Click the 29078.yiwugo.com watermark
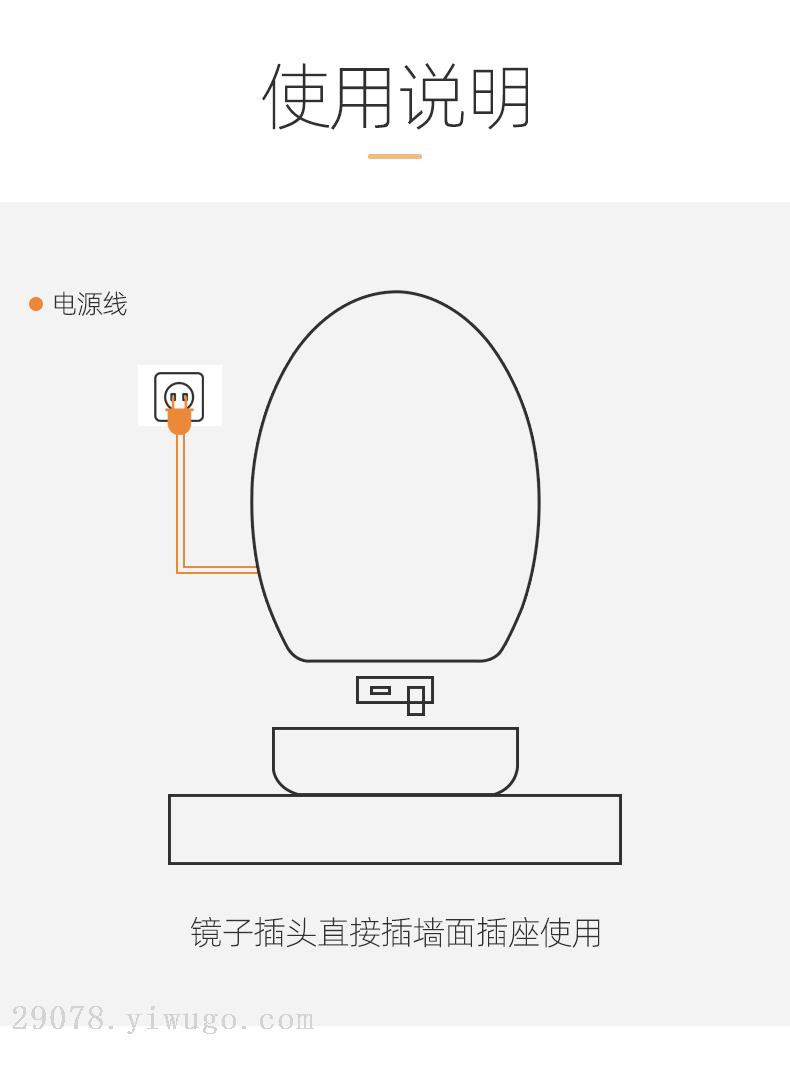Image resolution: width=790 pixels, height=1069 pixels. (163, 1019)
